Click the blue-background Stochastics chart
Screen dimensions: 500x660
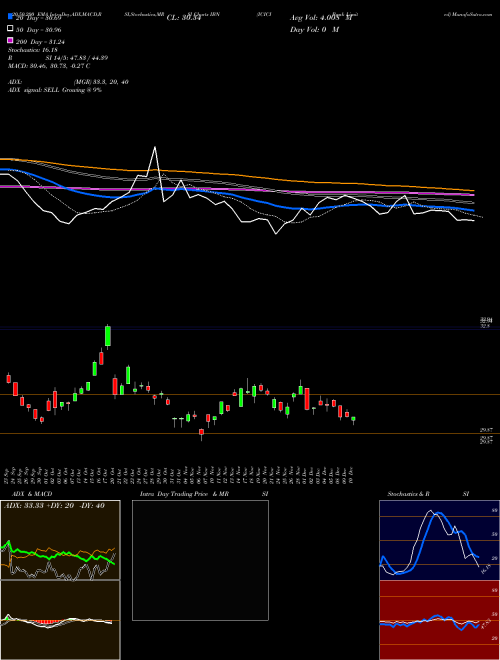[x=439, y=540]
